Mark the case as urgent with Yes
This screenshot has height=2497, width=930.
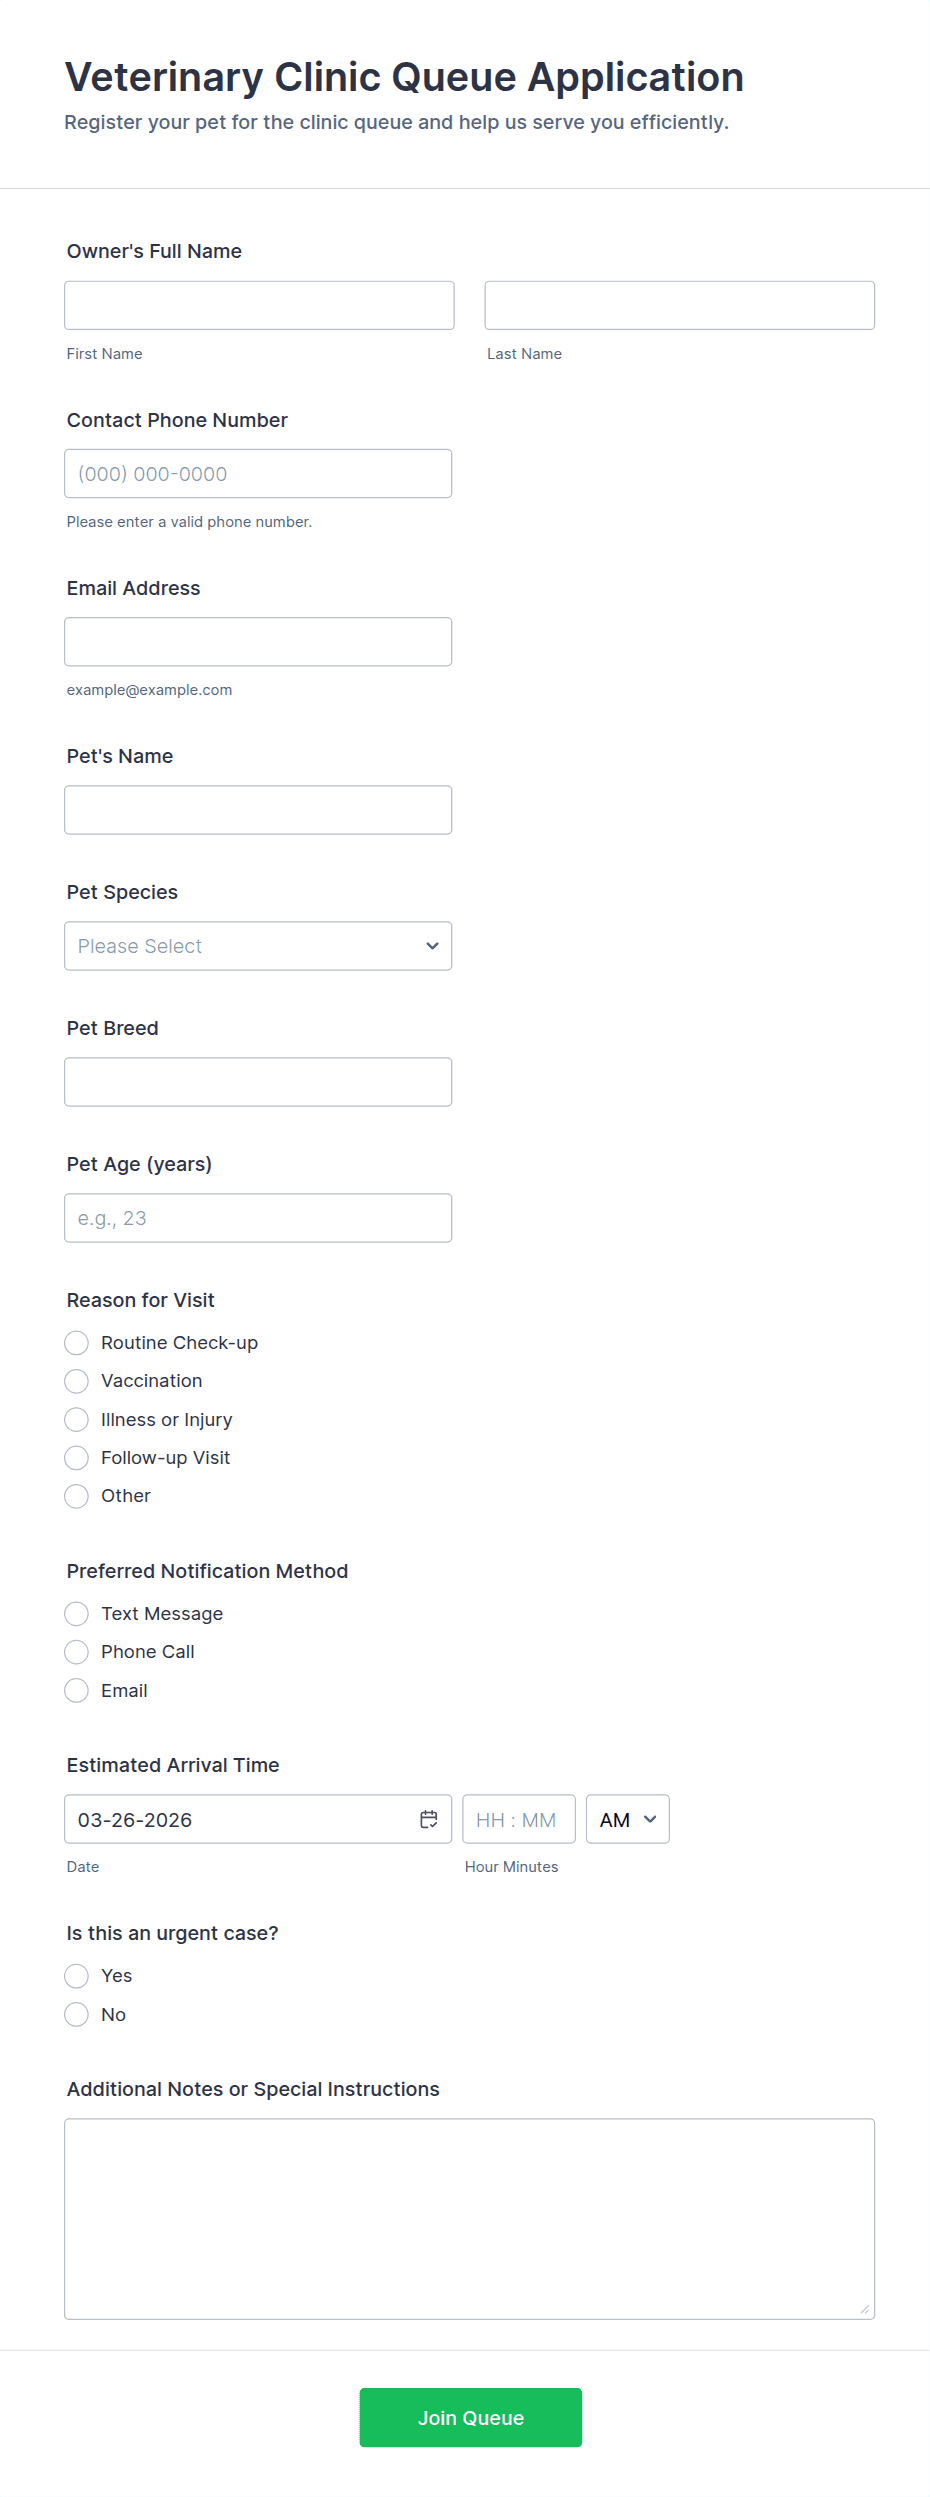(x=77, y=1975)
